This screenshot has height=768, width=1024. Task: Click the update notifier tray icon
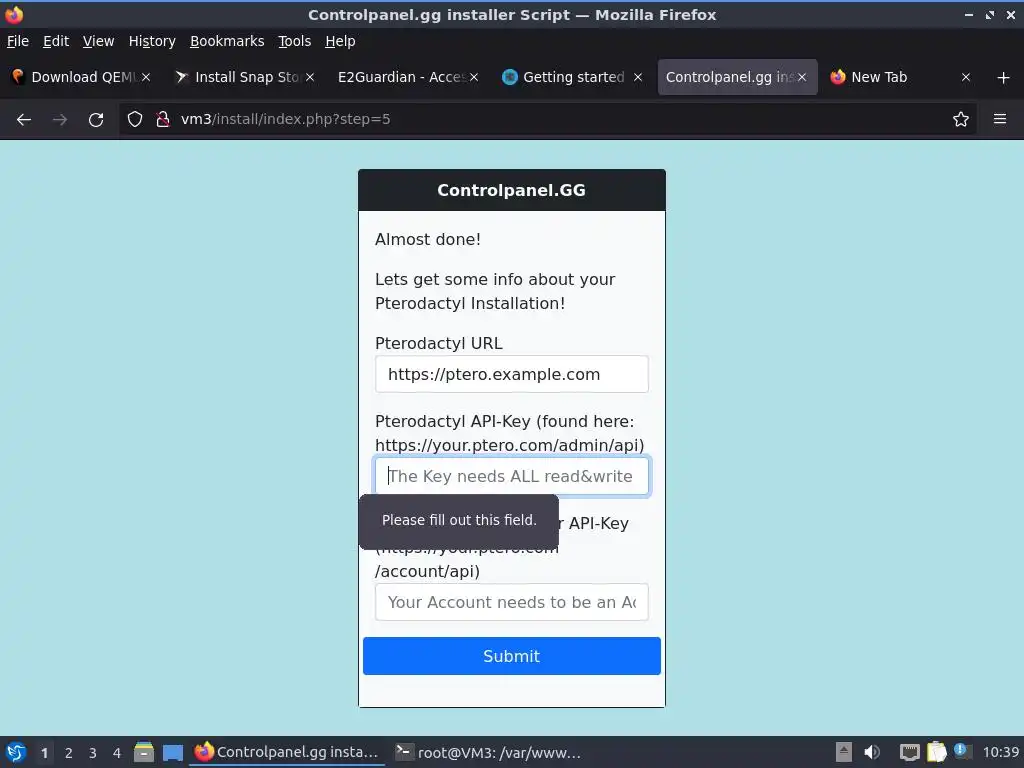click(962, 751)
